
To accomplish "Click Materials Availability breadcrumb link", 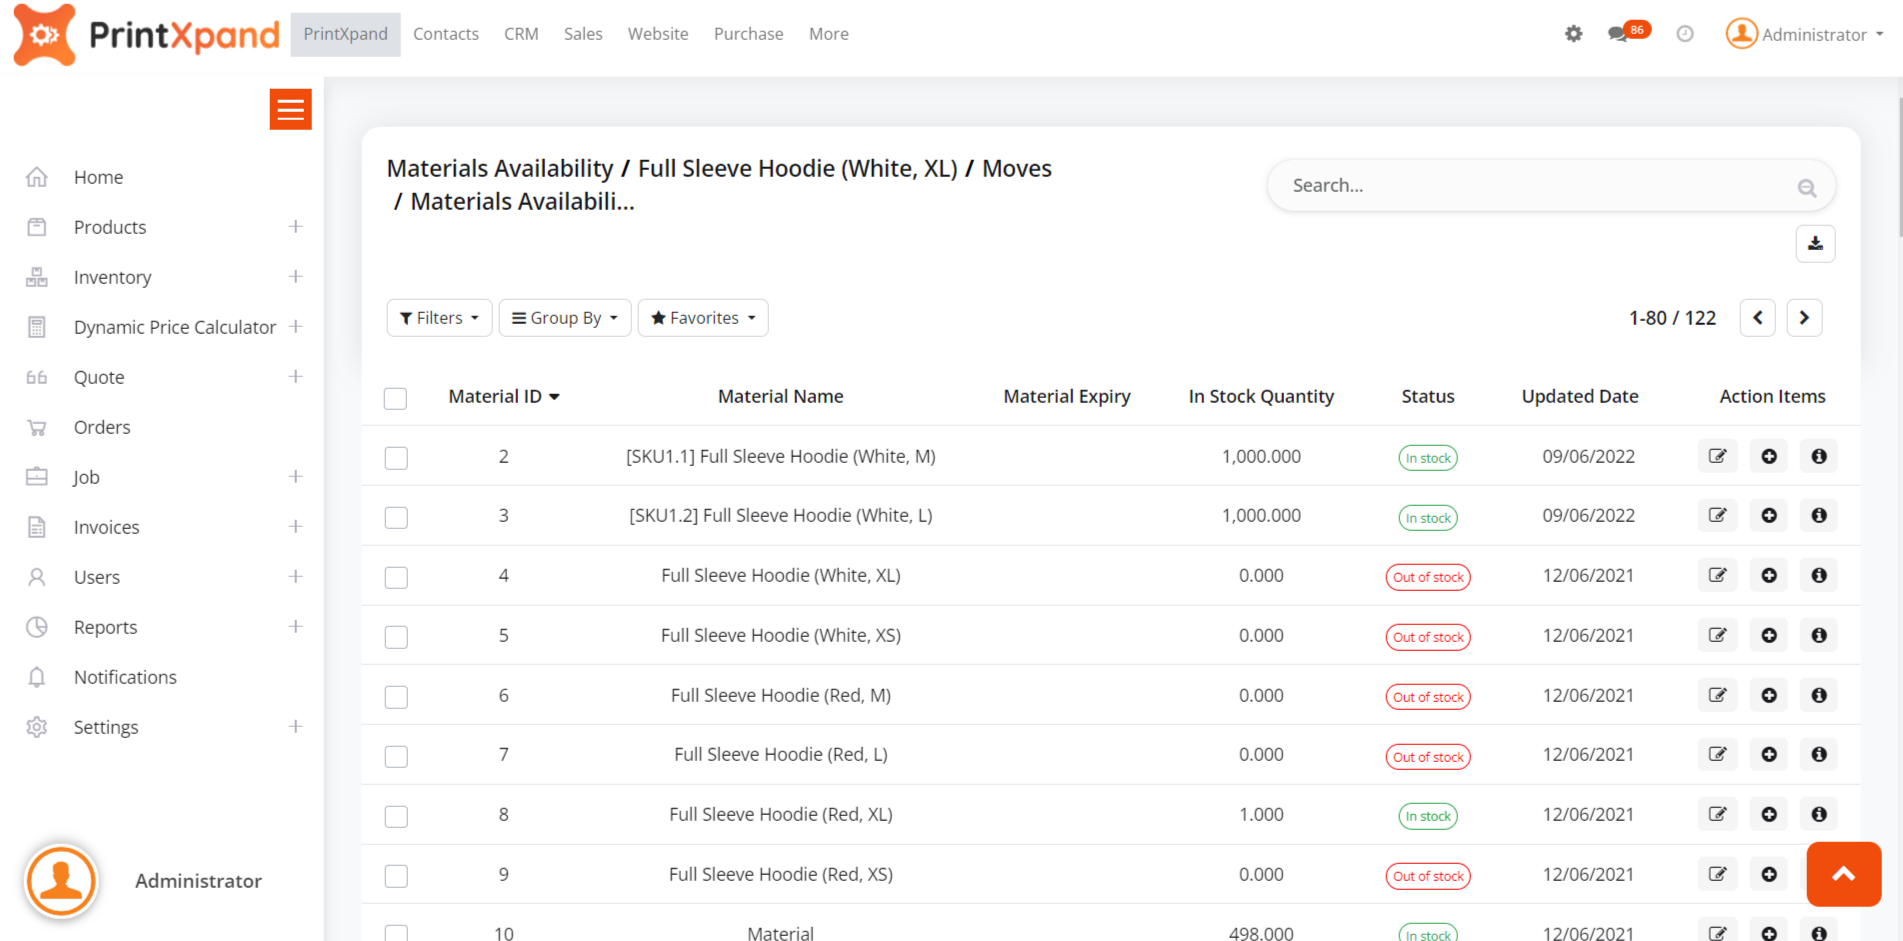I will [499, 169].
